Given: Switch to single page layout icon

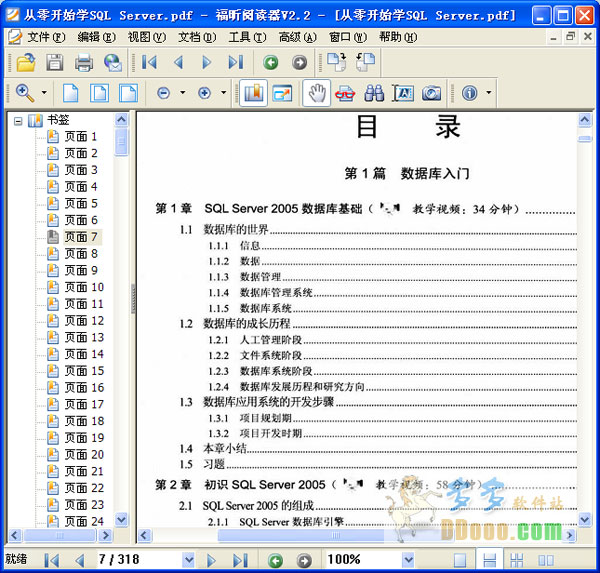Looking at the screenshot, I should [x=460, y=561].
